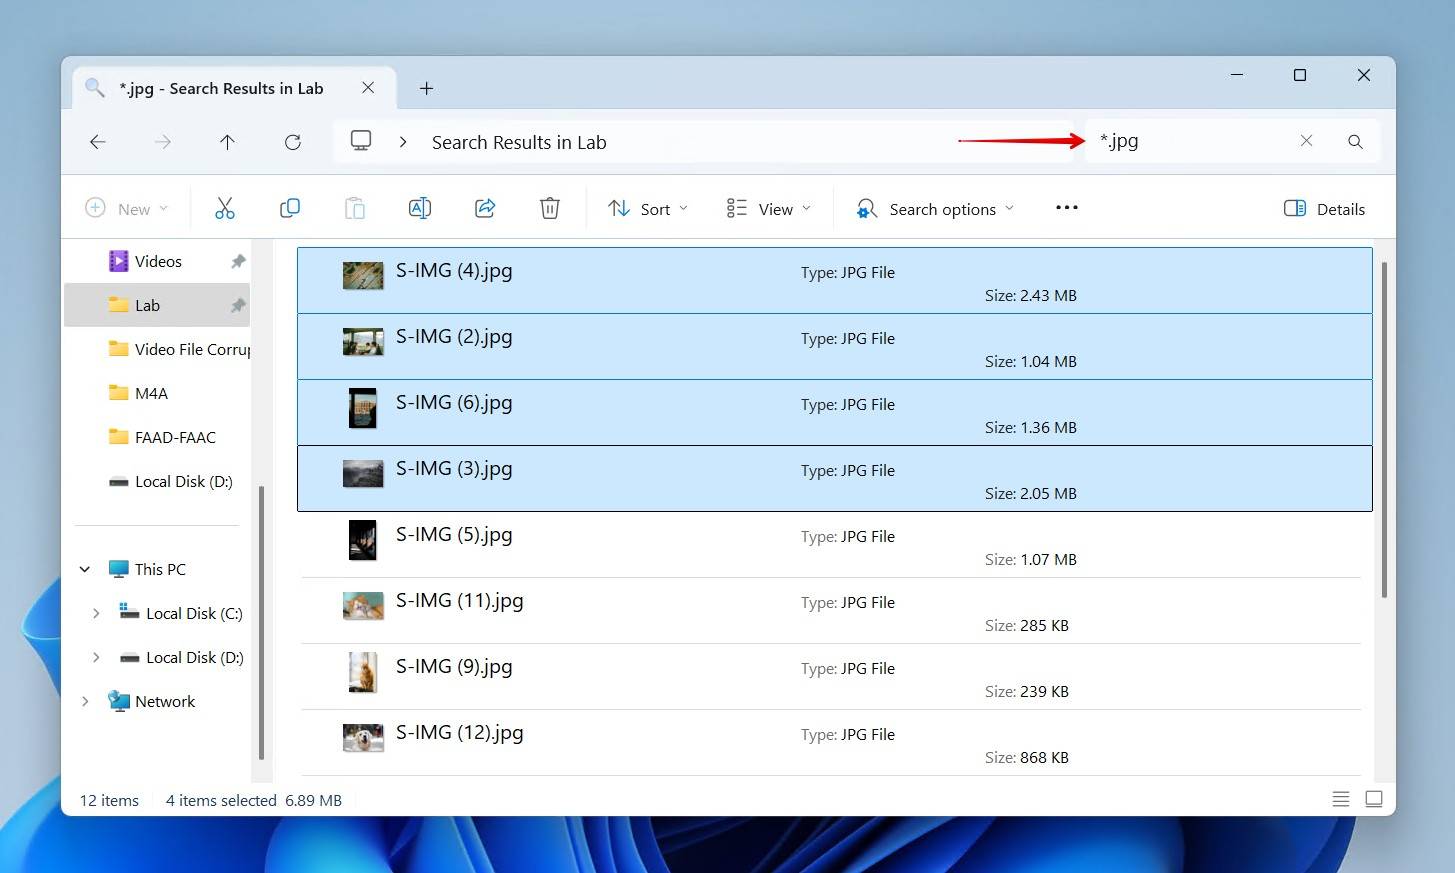Click the Share icon
Image resolution: width=1455 pixels, height=873 pixels.
tap(485, 208)
